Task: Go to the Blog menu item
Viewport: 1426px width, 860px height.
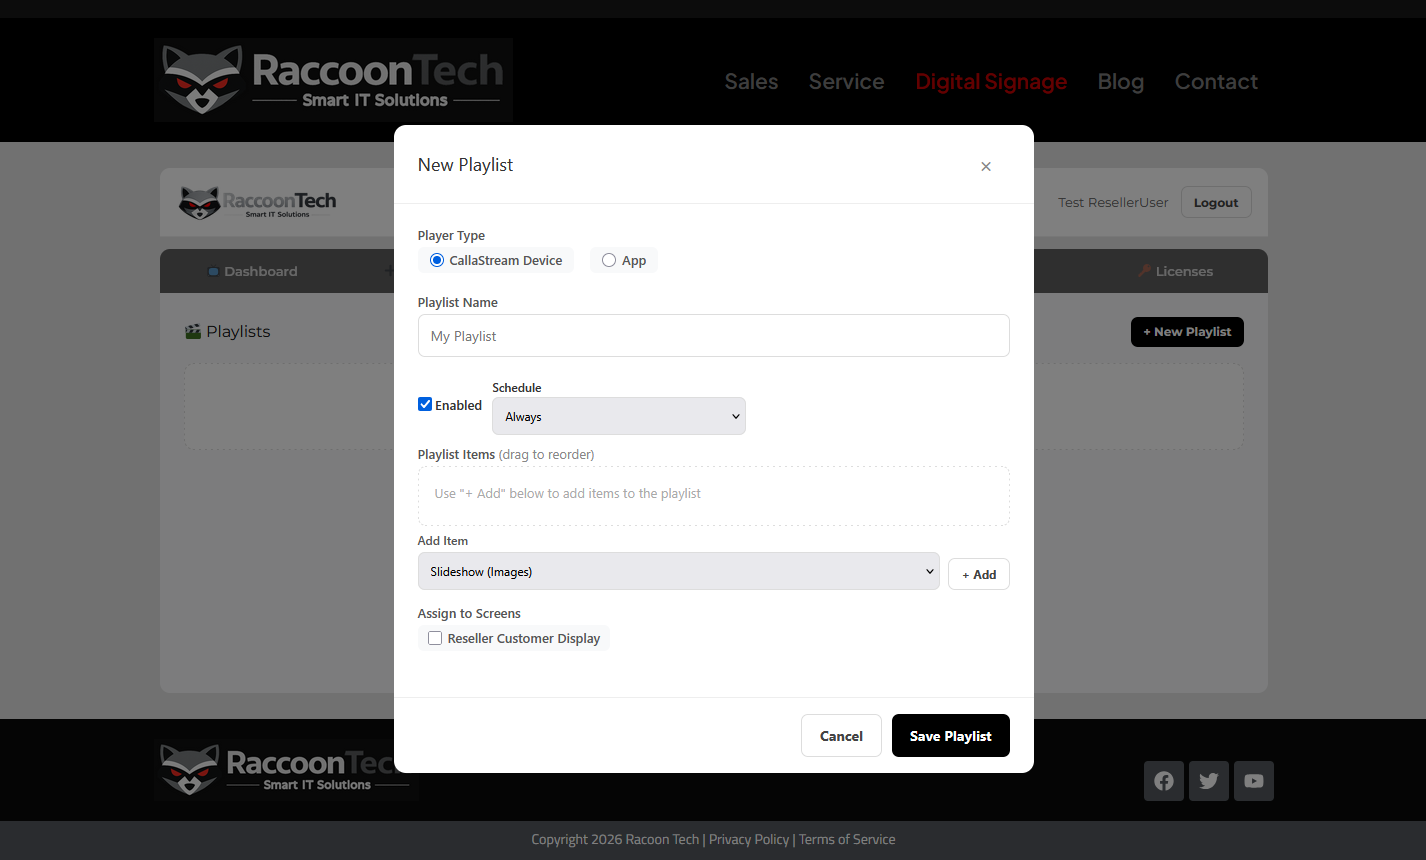Action: tap(1120, 82)
